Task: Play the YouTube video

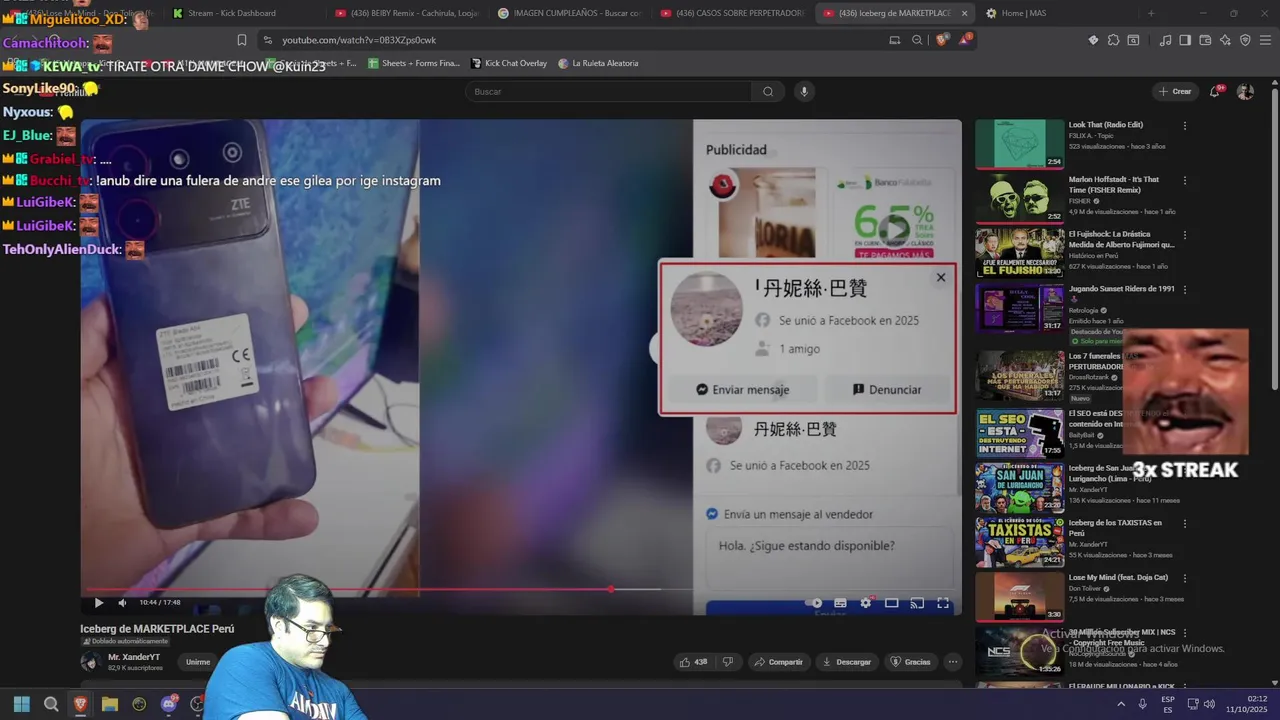Action: pyautogui.click(x=98, y=602)
